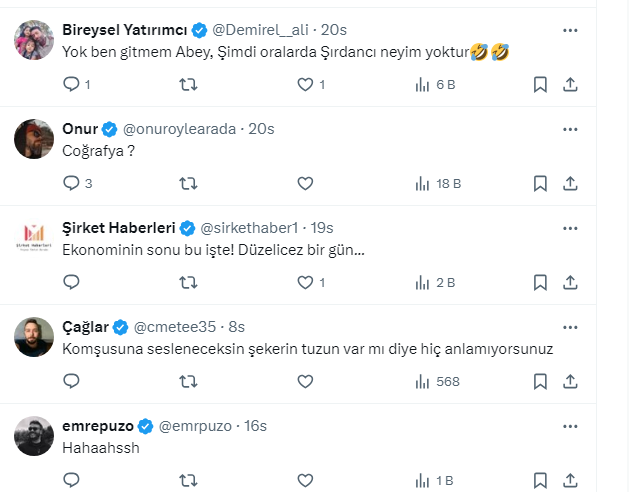Image resolution: width=629 pixels, height=492 pixels.
Task: Open Şirket Haberleri logo avatar
Action: (x=34, y=238)
